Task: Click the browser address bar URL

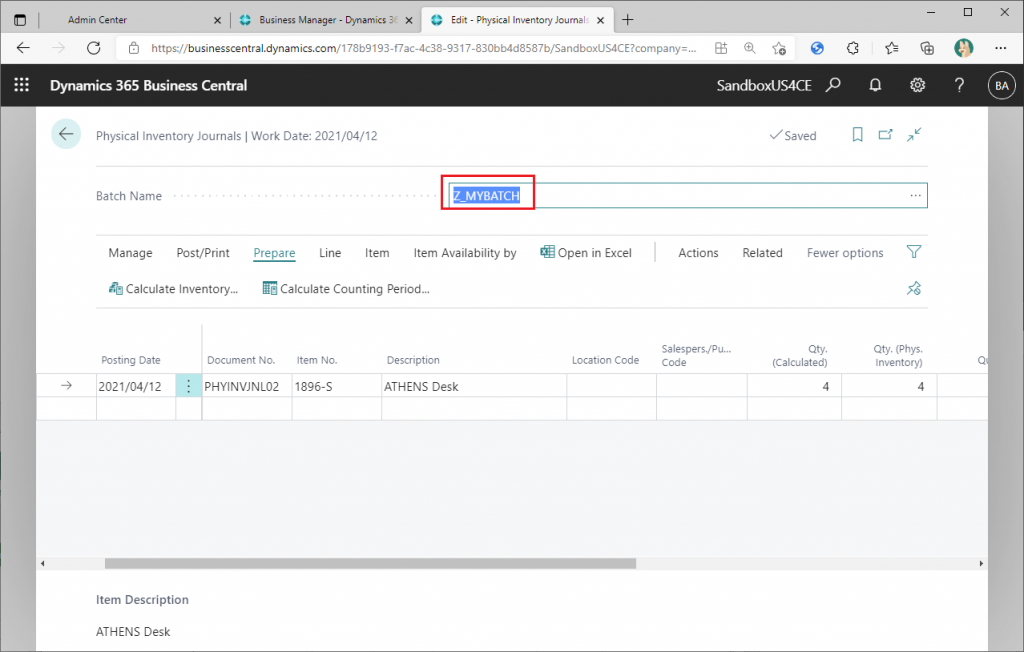Action: point(423,48)
